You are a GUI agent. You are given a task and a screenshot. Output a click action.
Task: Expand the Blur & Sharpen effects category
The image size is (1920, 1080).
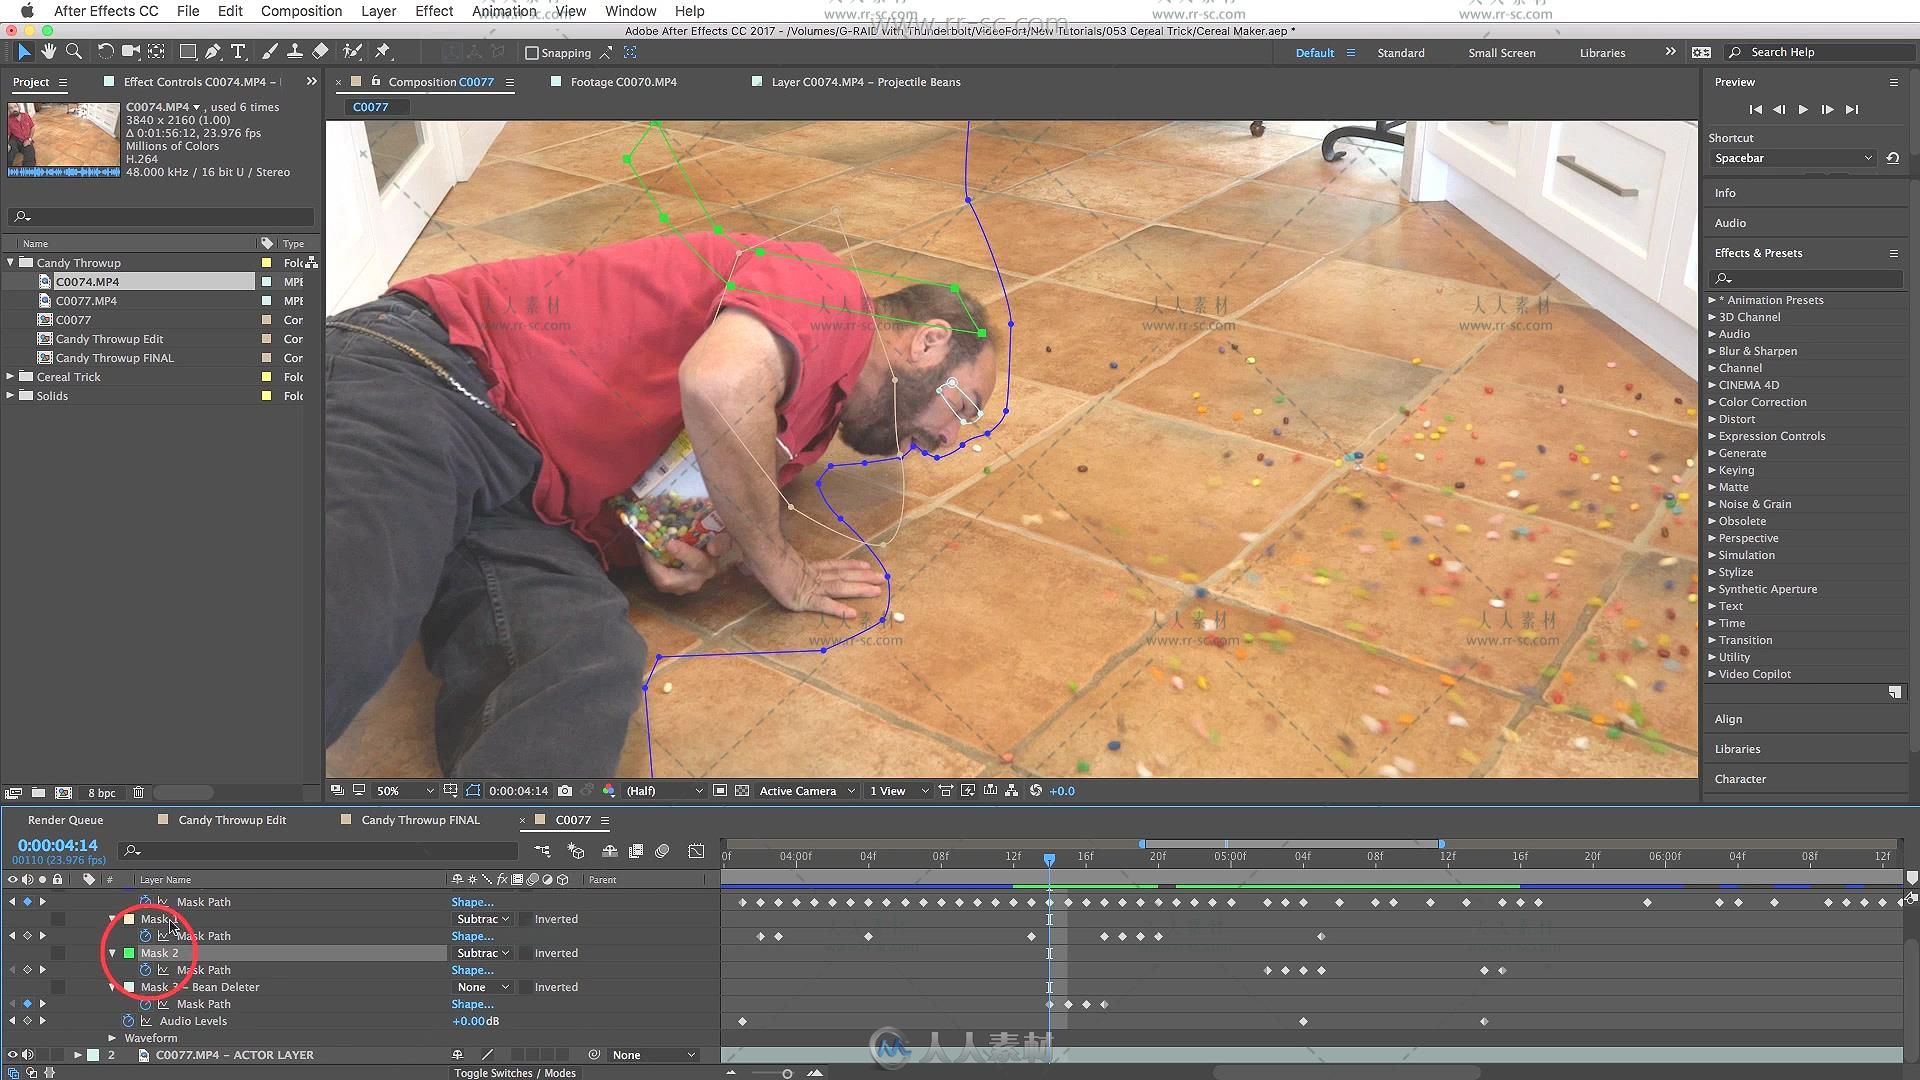pos(1712,351)
